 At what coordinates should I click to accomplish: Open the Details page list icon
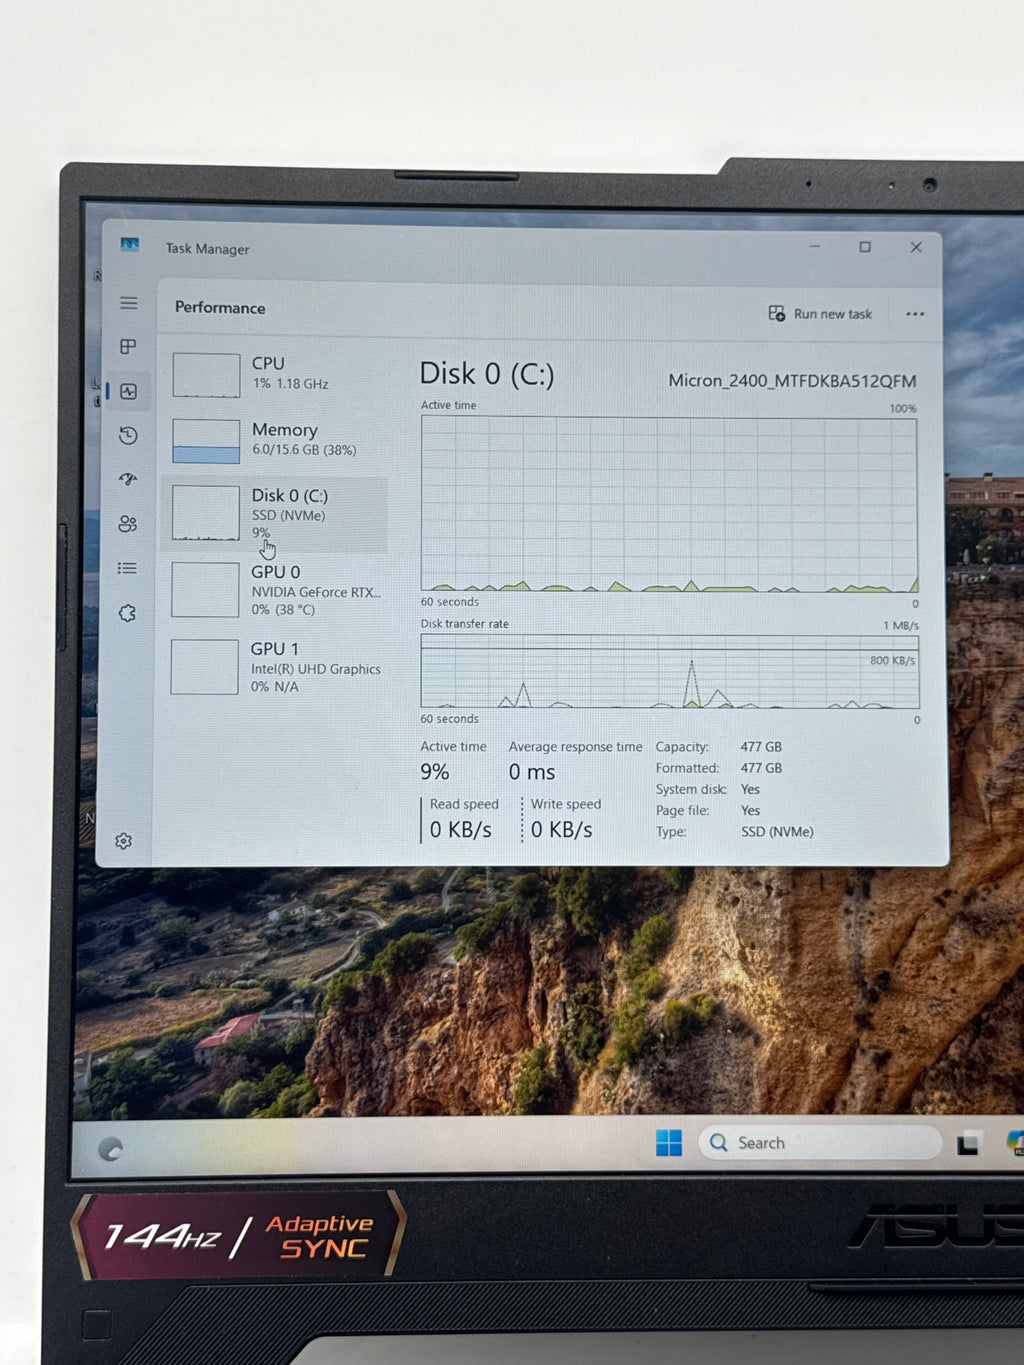pyautogui.click(x=127, y=568)
